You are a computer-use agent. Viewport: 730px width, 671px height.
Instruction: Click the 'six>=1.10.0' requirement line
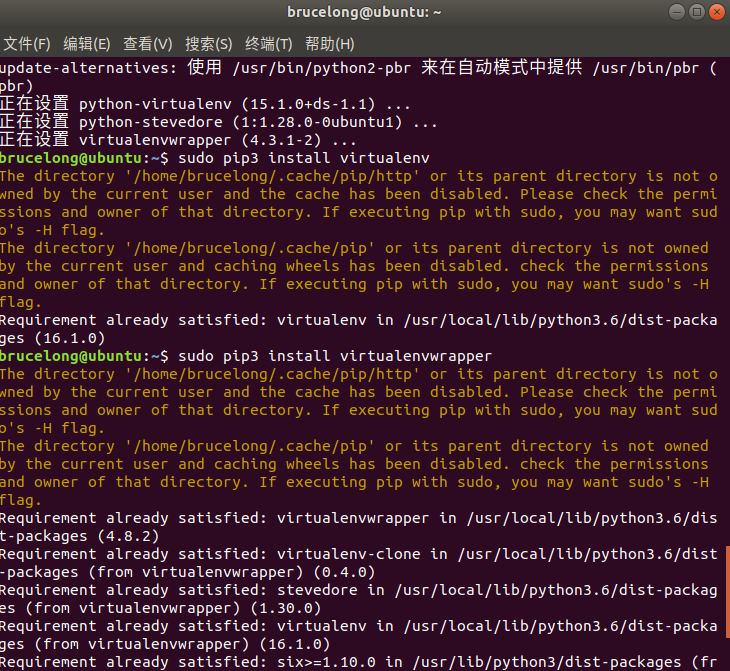click(x=358, y=662)
